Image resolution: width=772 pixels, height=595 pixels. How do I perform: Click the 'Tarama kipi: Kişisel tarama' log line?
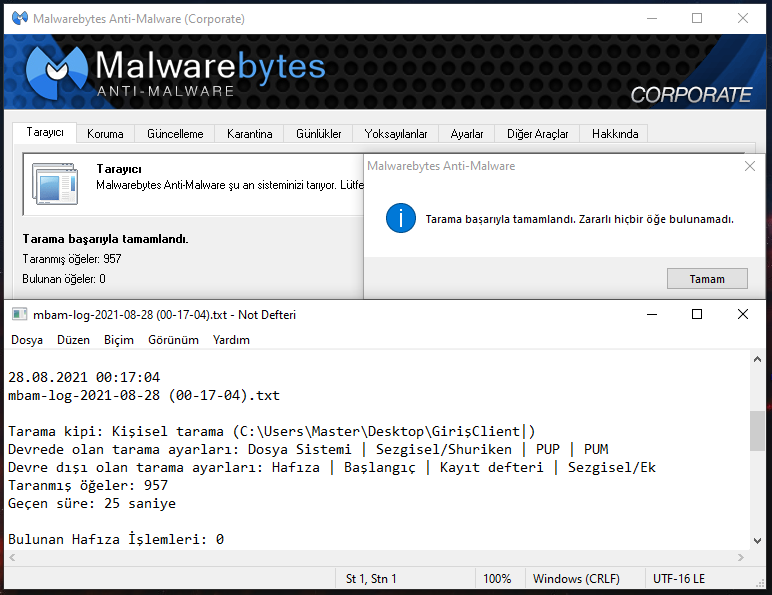271,431
